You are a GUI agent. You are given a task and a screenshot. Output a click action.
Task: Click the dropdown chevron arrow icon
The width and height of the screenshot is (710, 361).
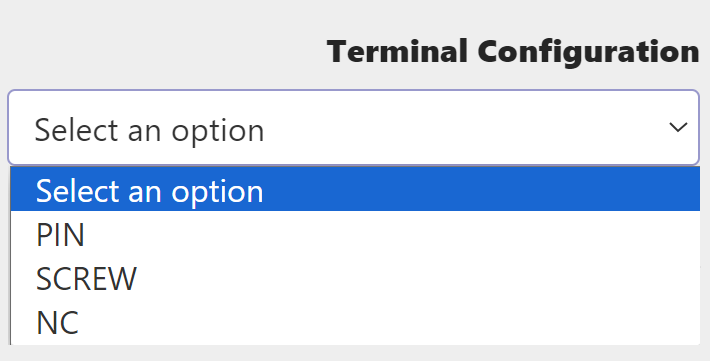click(678, 127)
